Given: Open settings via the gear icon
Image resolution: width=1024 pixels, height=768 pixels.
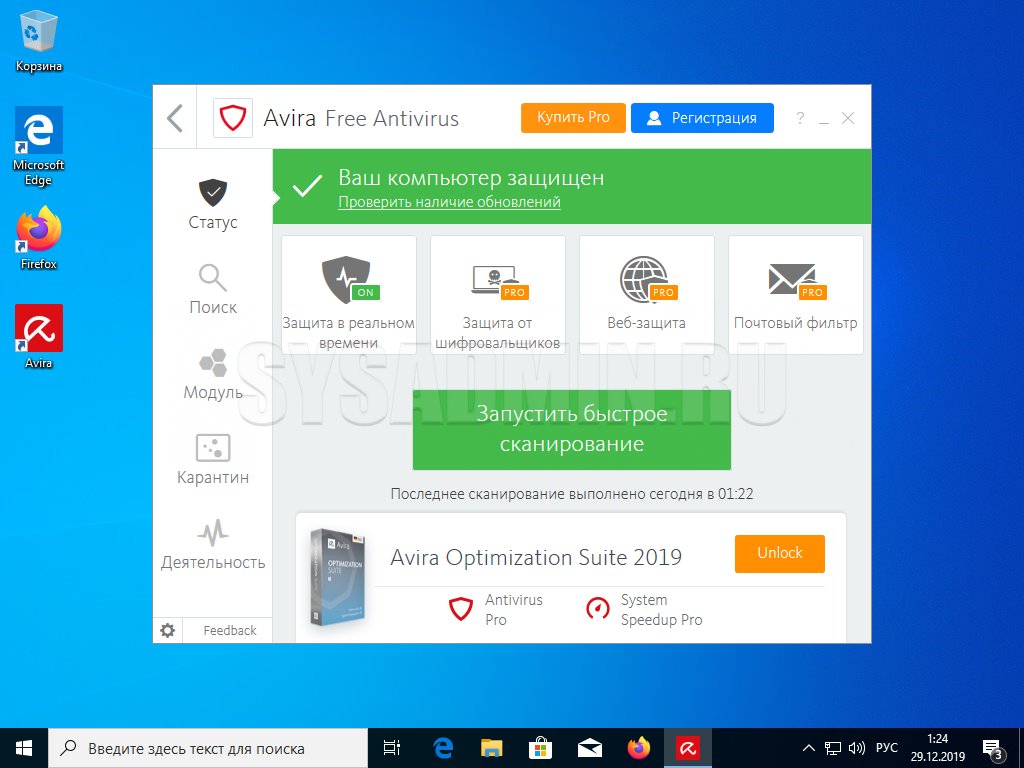Looking at the screenshot, I should [168, 630].
